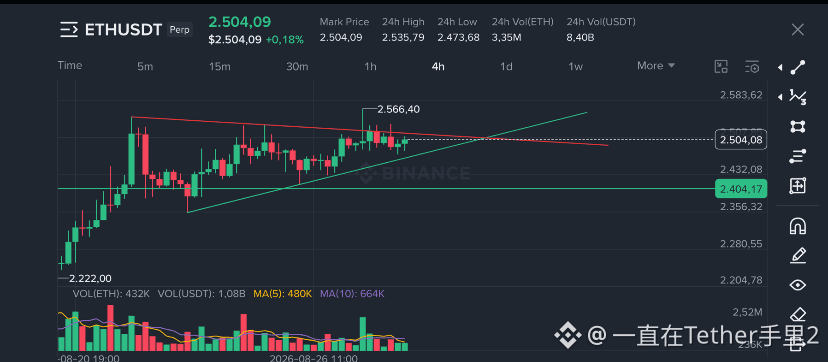
Task: Switch to the 15m timeframe
Action: pos(220,66)
